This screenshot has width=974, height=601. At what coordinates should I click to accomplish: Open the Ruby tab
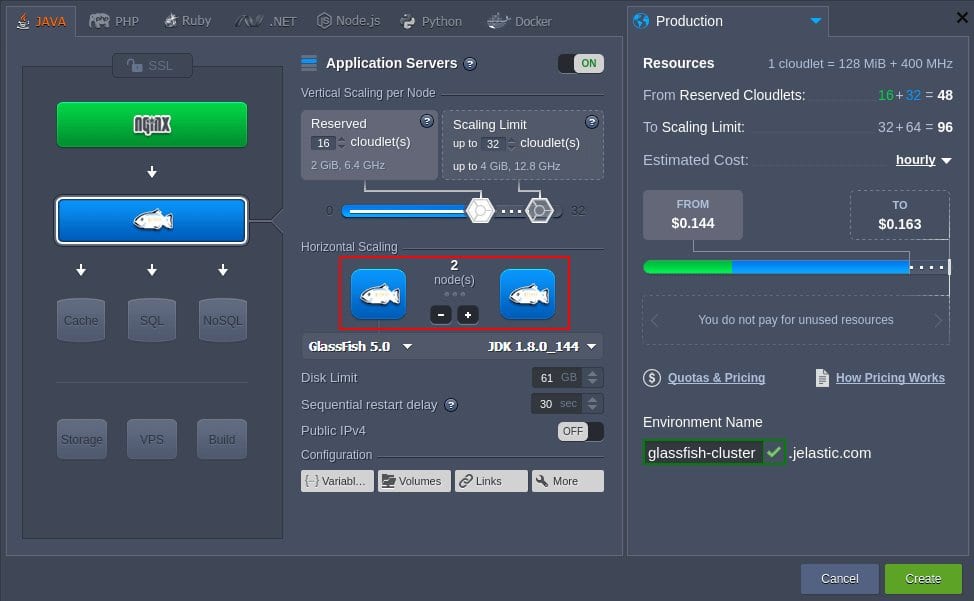[188, 21]
